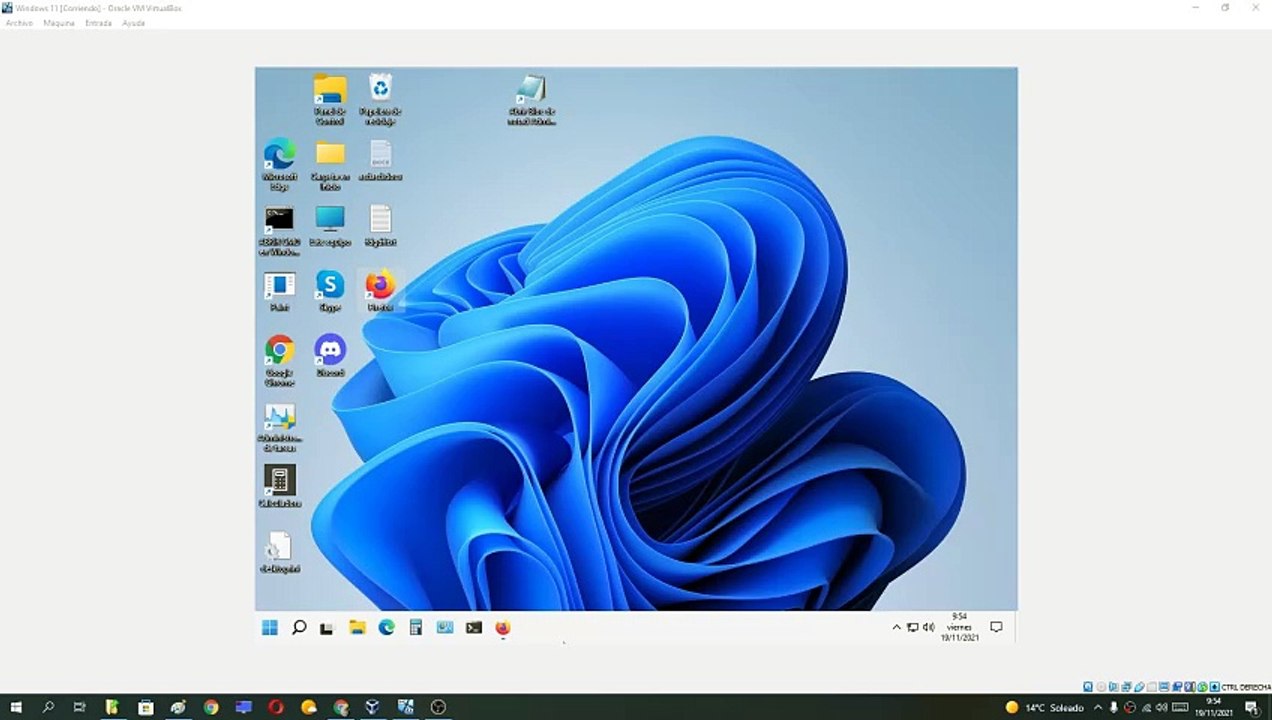The image size is (1272, 720).
Task: Launch Edge from the guest taskbar
Action: 386,627
